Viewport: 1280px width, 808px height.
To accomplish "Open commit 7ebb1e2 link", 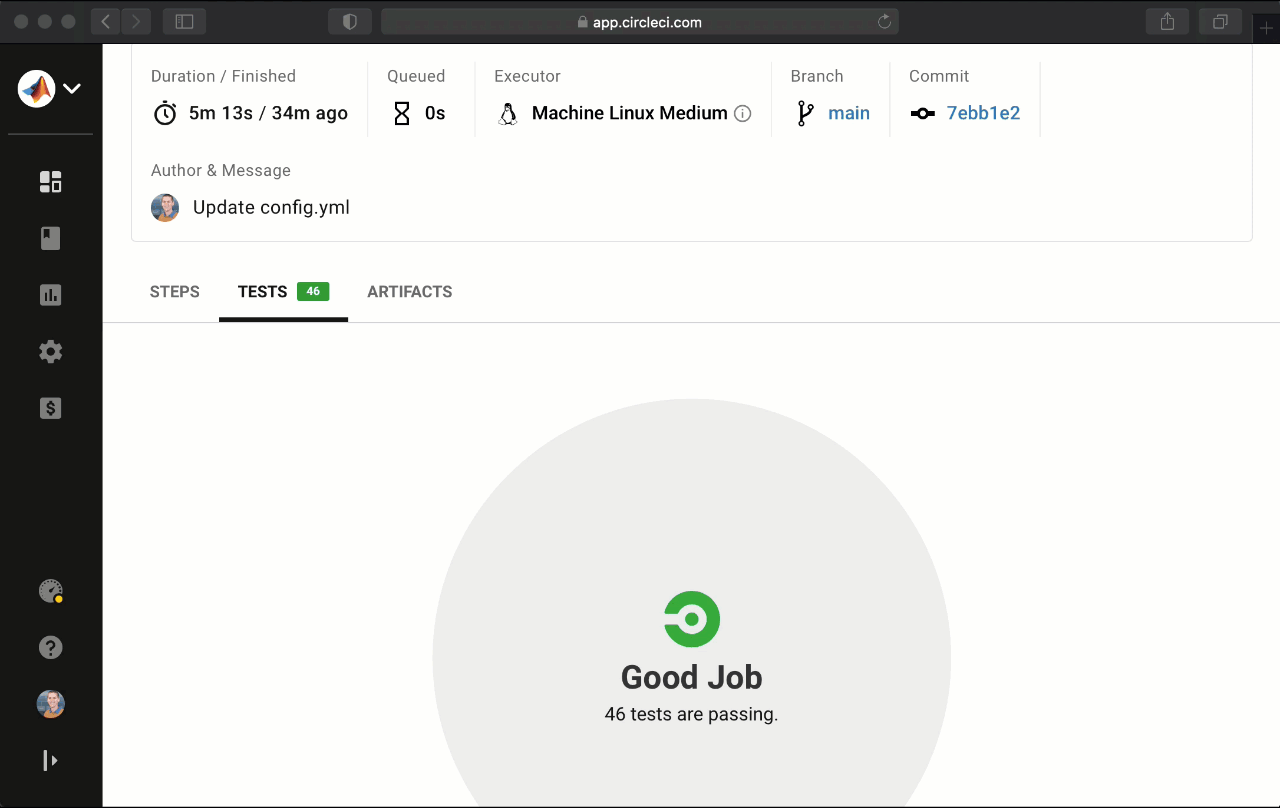I will pos(983,113).
